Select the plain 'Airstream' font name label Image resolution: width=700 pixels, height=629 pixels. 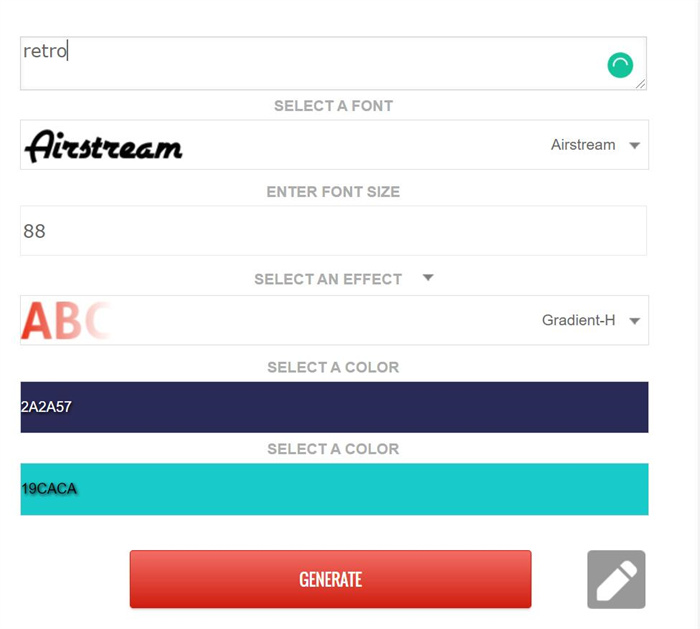pyautogui.click(x=583, y=145)
